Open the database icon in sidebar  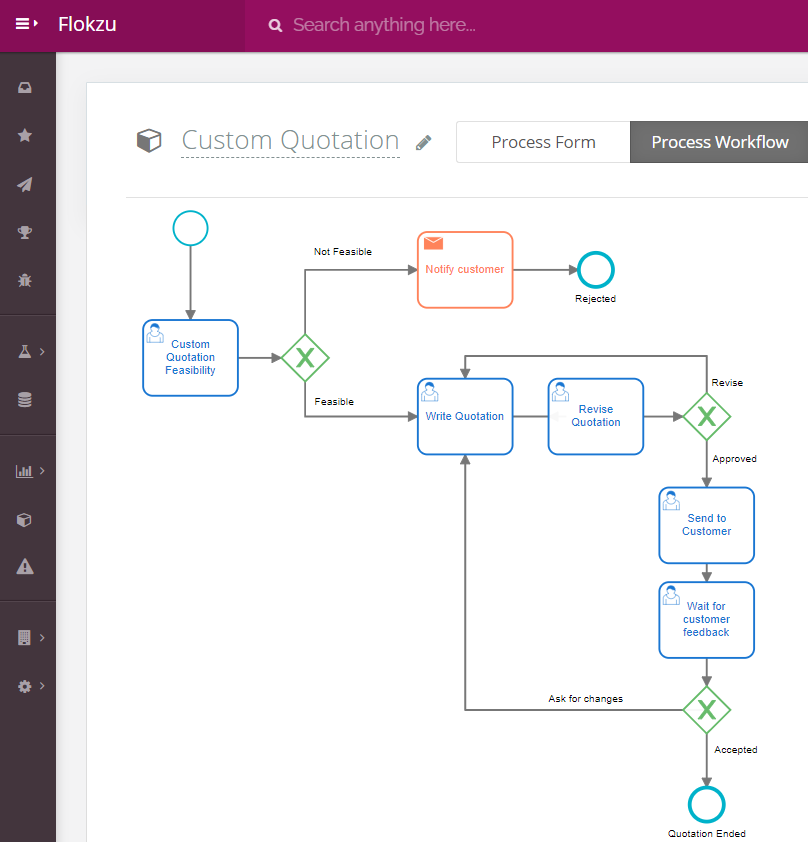25,400
